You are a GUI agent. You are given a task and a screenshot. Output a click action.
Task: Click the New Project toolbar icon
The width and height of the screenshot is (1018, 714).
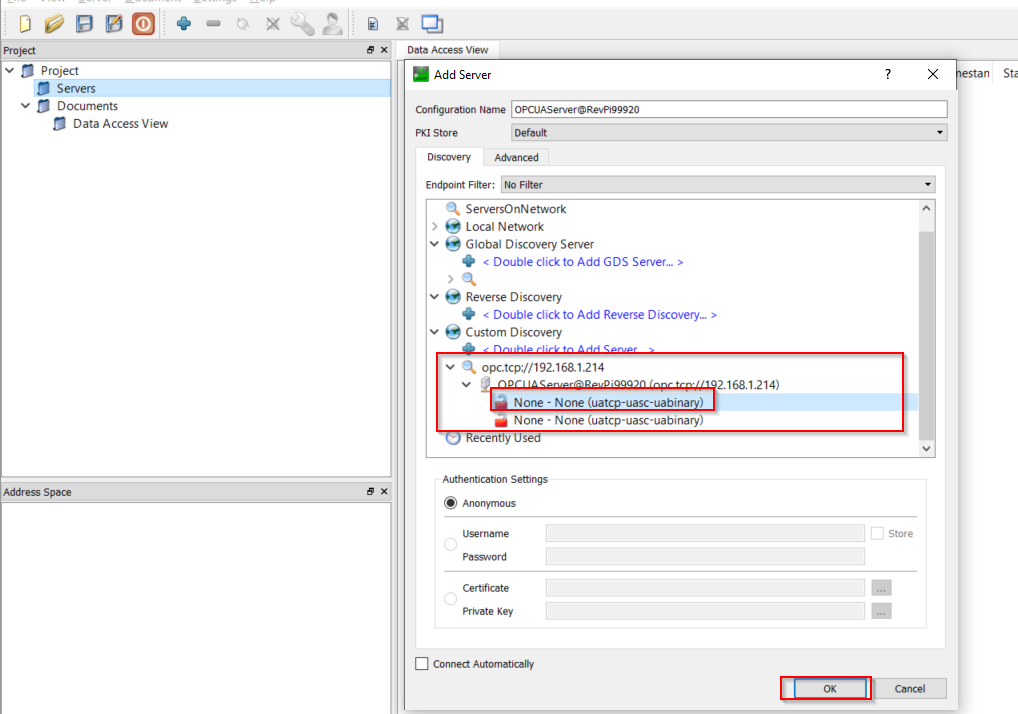click(x=25, y=24)
